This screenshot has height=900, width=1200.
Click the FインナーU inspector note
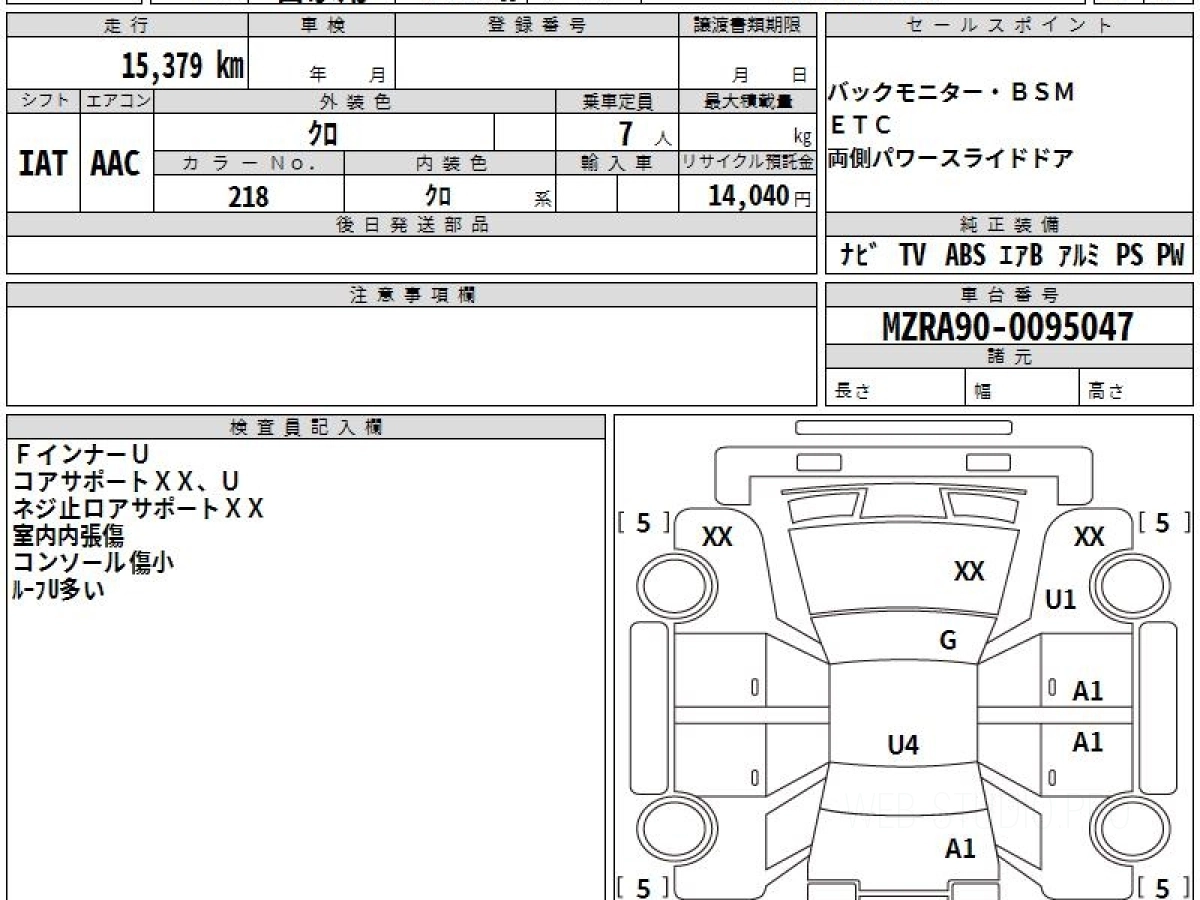[80, 456]
